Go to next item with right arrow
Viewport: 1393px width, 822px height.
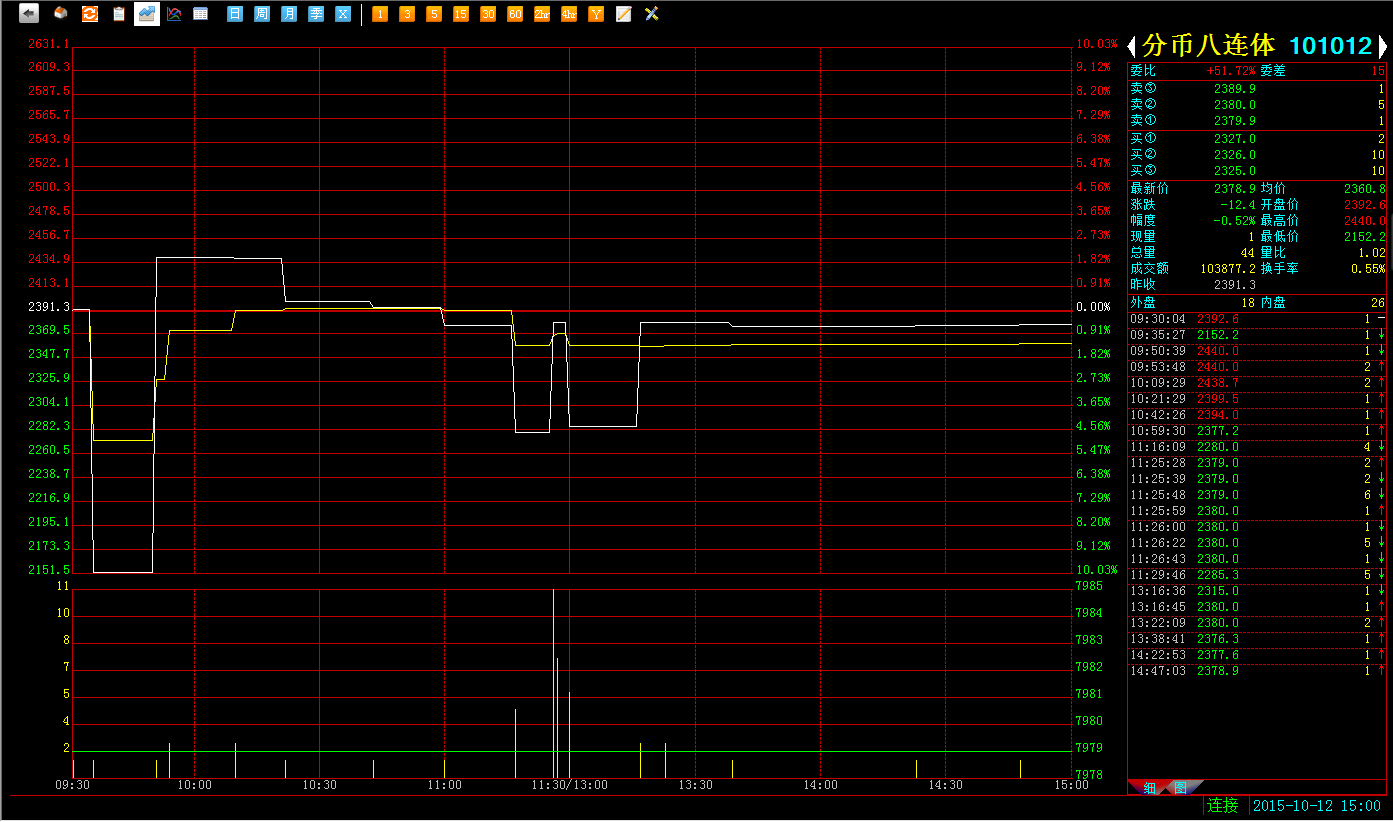tap(1383, 46)
